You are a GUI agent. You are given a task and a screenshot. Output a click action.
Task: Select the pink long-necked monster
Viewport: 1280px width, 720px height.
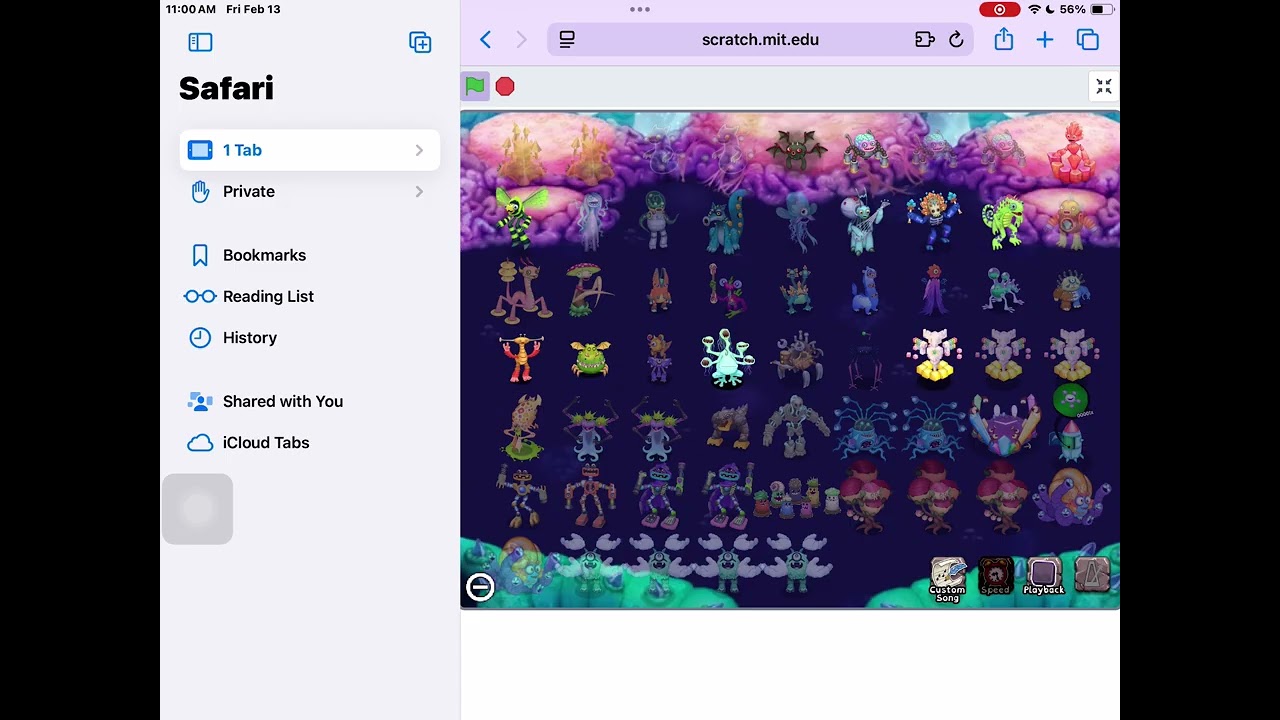[x=520, y=291]
